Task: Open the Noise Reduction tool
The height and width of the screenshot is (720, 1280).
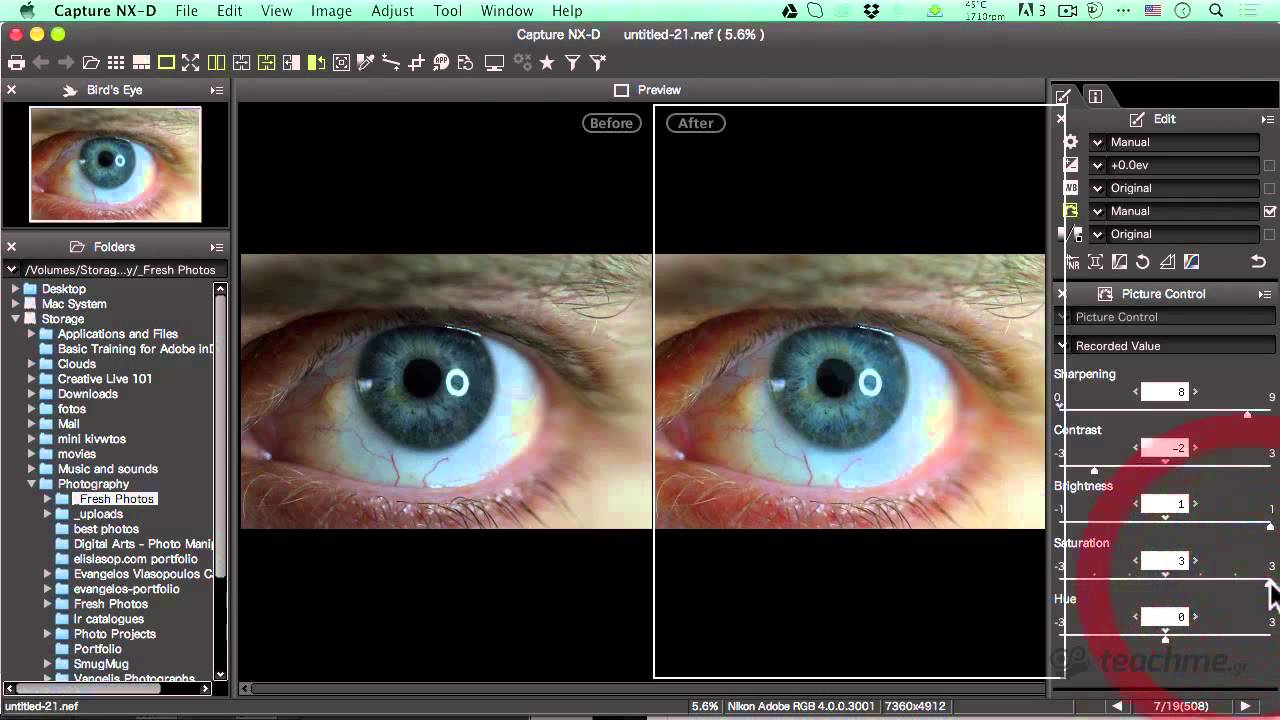Action: pyautogui.click(x=1072, y=262)
